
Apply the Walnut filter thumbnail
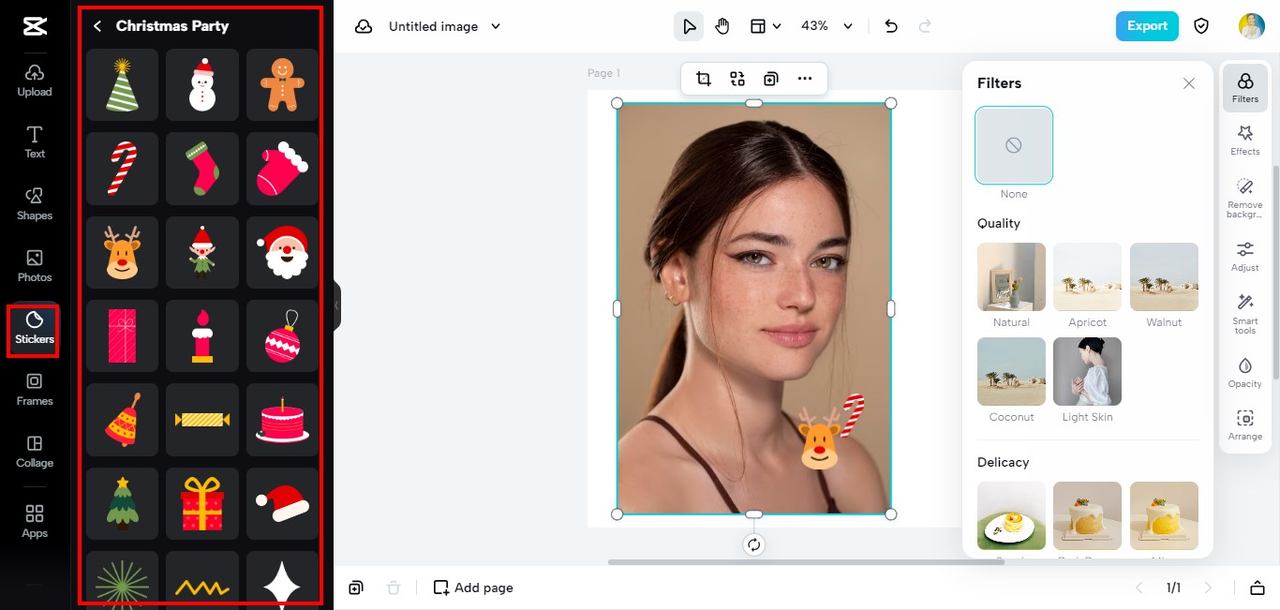pos(1164,277)
